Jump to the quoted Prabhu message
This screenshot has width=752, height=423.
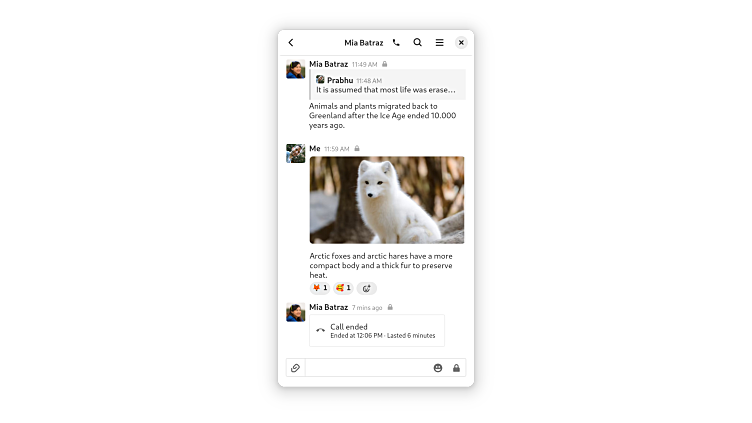pos(388,85)
